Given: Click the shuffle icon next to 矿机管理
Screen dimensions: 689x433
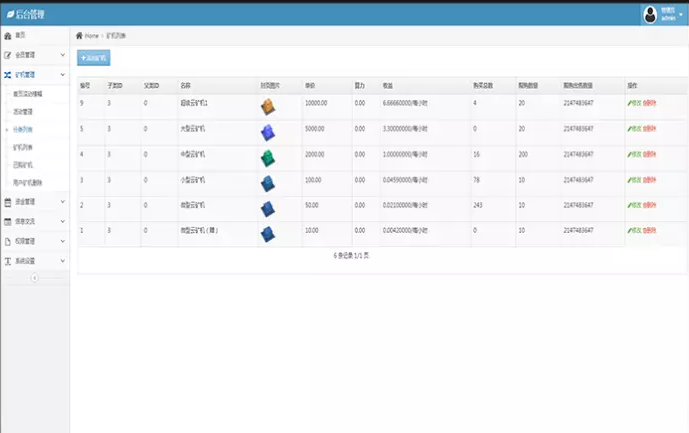Looking at the screenshot, I should 7,75.
